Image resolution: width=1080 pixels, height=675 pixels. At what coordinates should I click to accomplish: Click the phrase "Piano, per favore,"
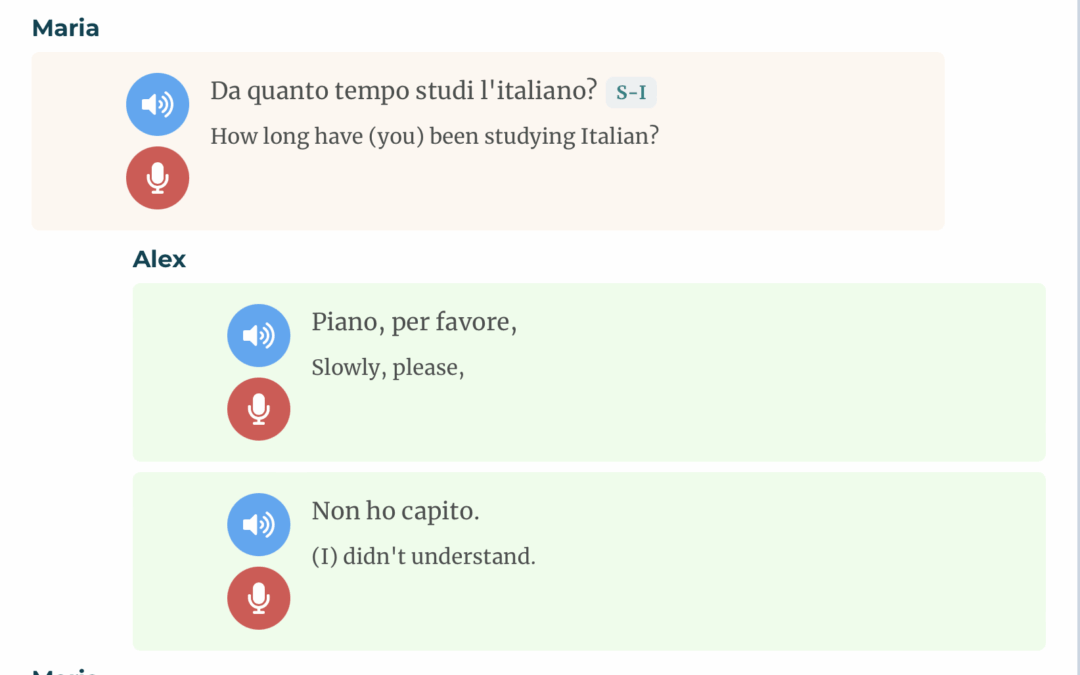(x=414, y=322)
